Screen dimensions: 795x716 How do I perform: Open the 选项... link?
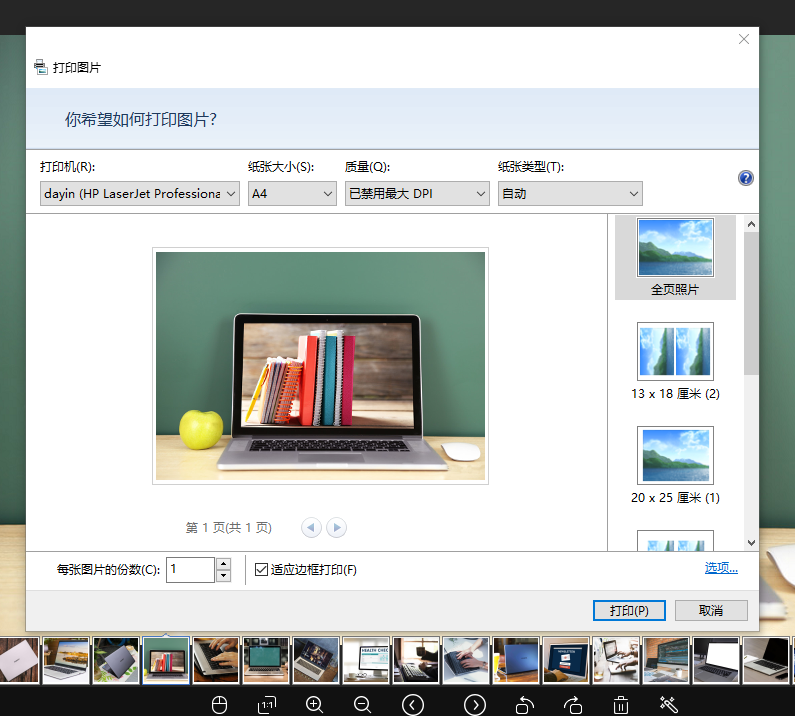pyautogui.click(x=721, y=568)
